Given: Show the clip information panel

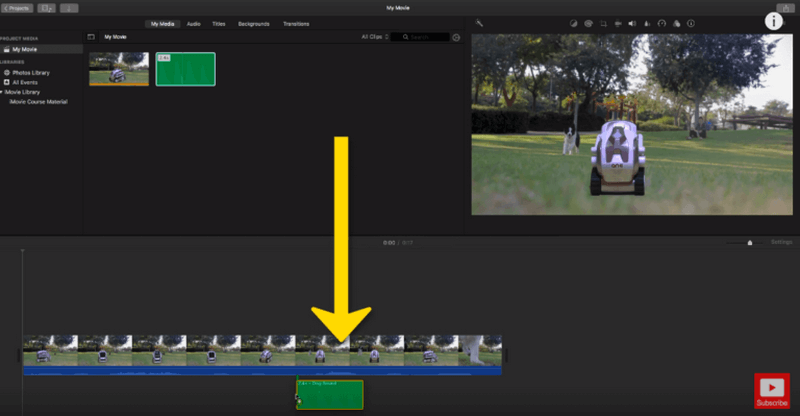Looking at the screenshot, I should 691,23.
